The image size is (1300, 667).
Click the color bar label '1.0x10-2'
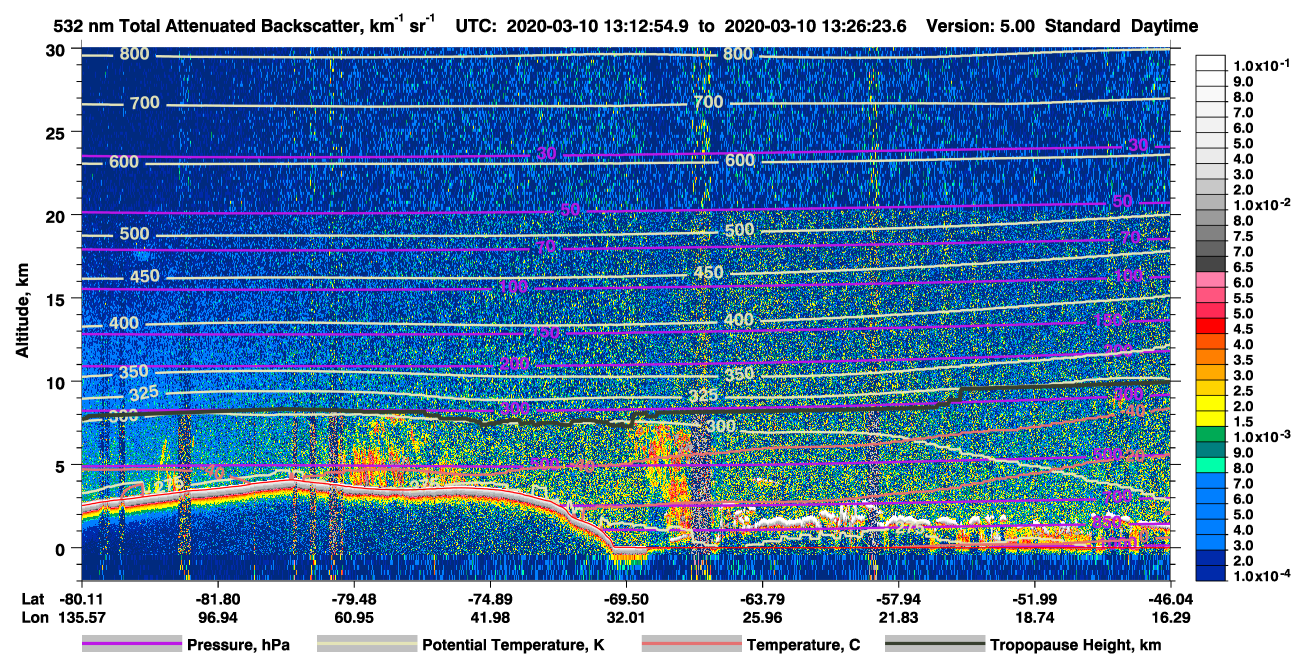pyautogui.click(x=1261, y=205)
